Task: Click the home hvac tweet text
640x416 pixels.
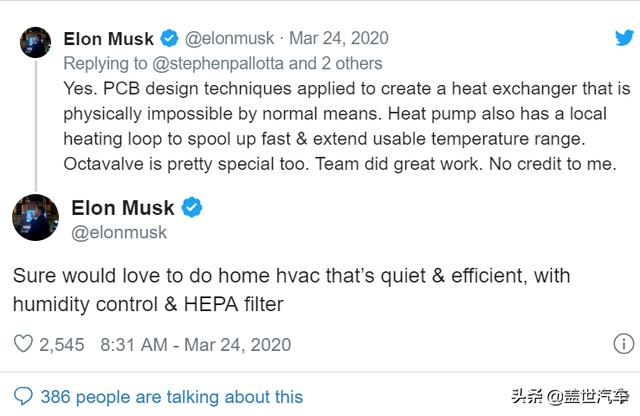Action: [x=290, y=287]
